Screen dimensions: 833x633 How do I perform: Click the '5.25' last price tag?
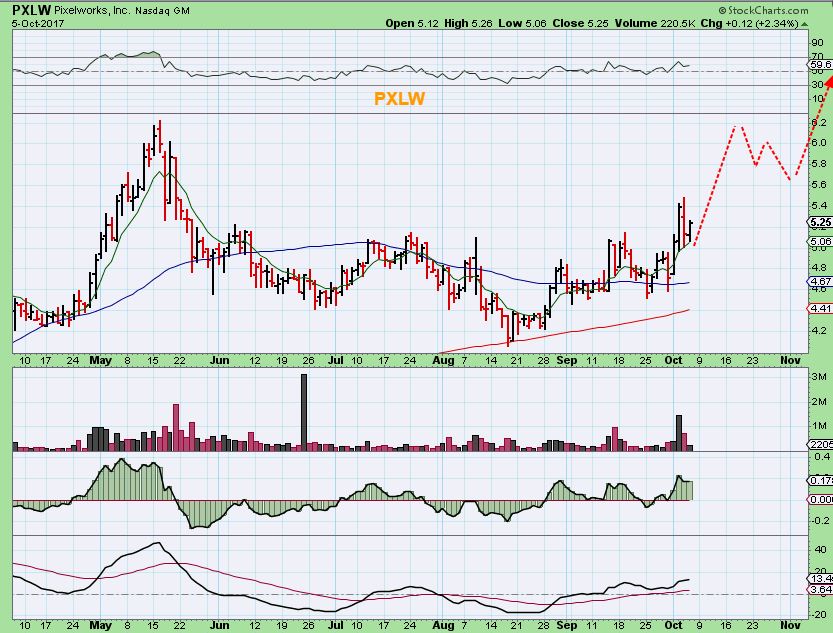click(820, 223)
